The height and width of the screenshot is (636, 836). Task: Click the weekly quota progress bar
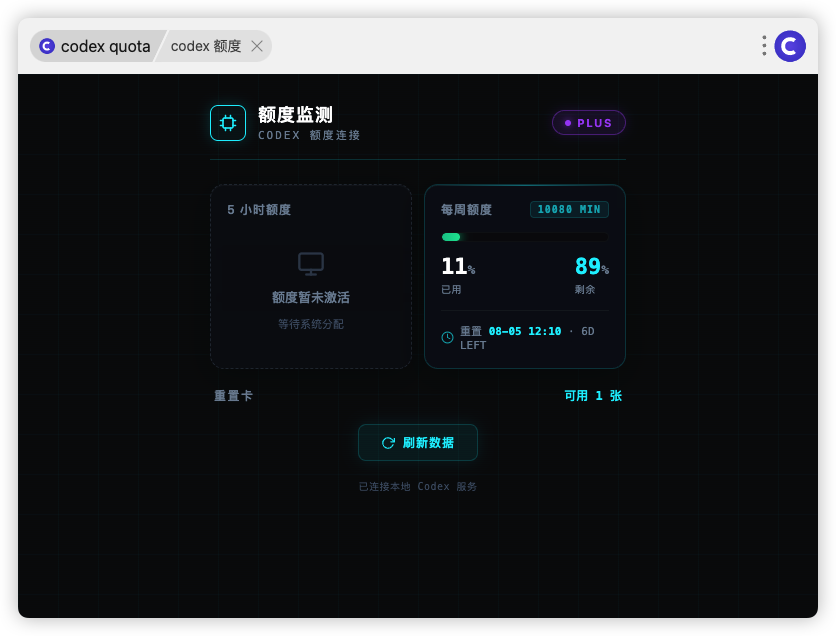(525, 237)
